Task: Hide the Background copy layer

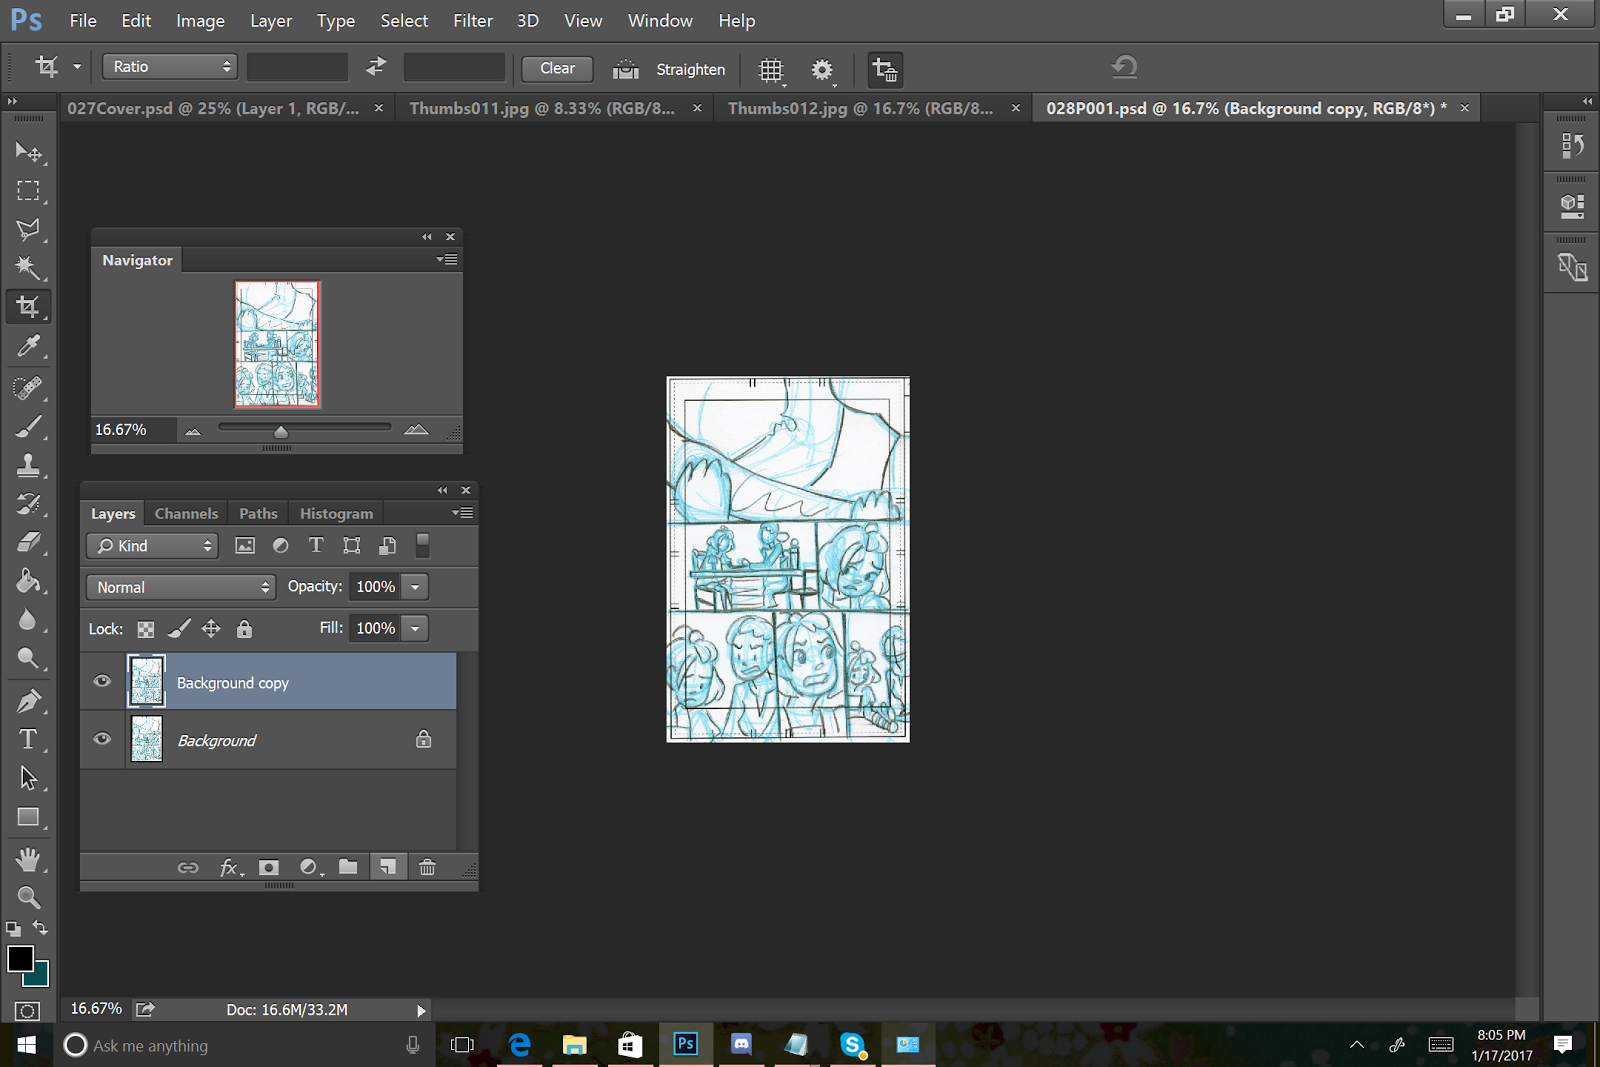Action: pyautogui.click(x=102, y=682)
